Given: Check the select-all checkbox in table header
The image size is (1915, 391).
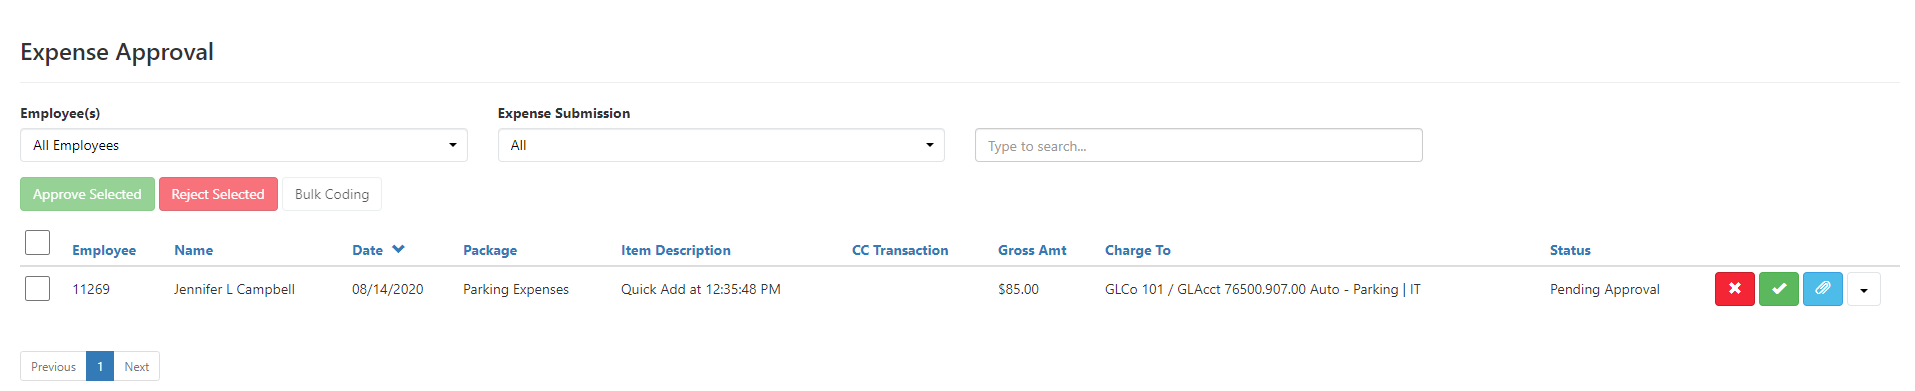Looking at the screenshot, I should coord(37,243).
